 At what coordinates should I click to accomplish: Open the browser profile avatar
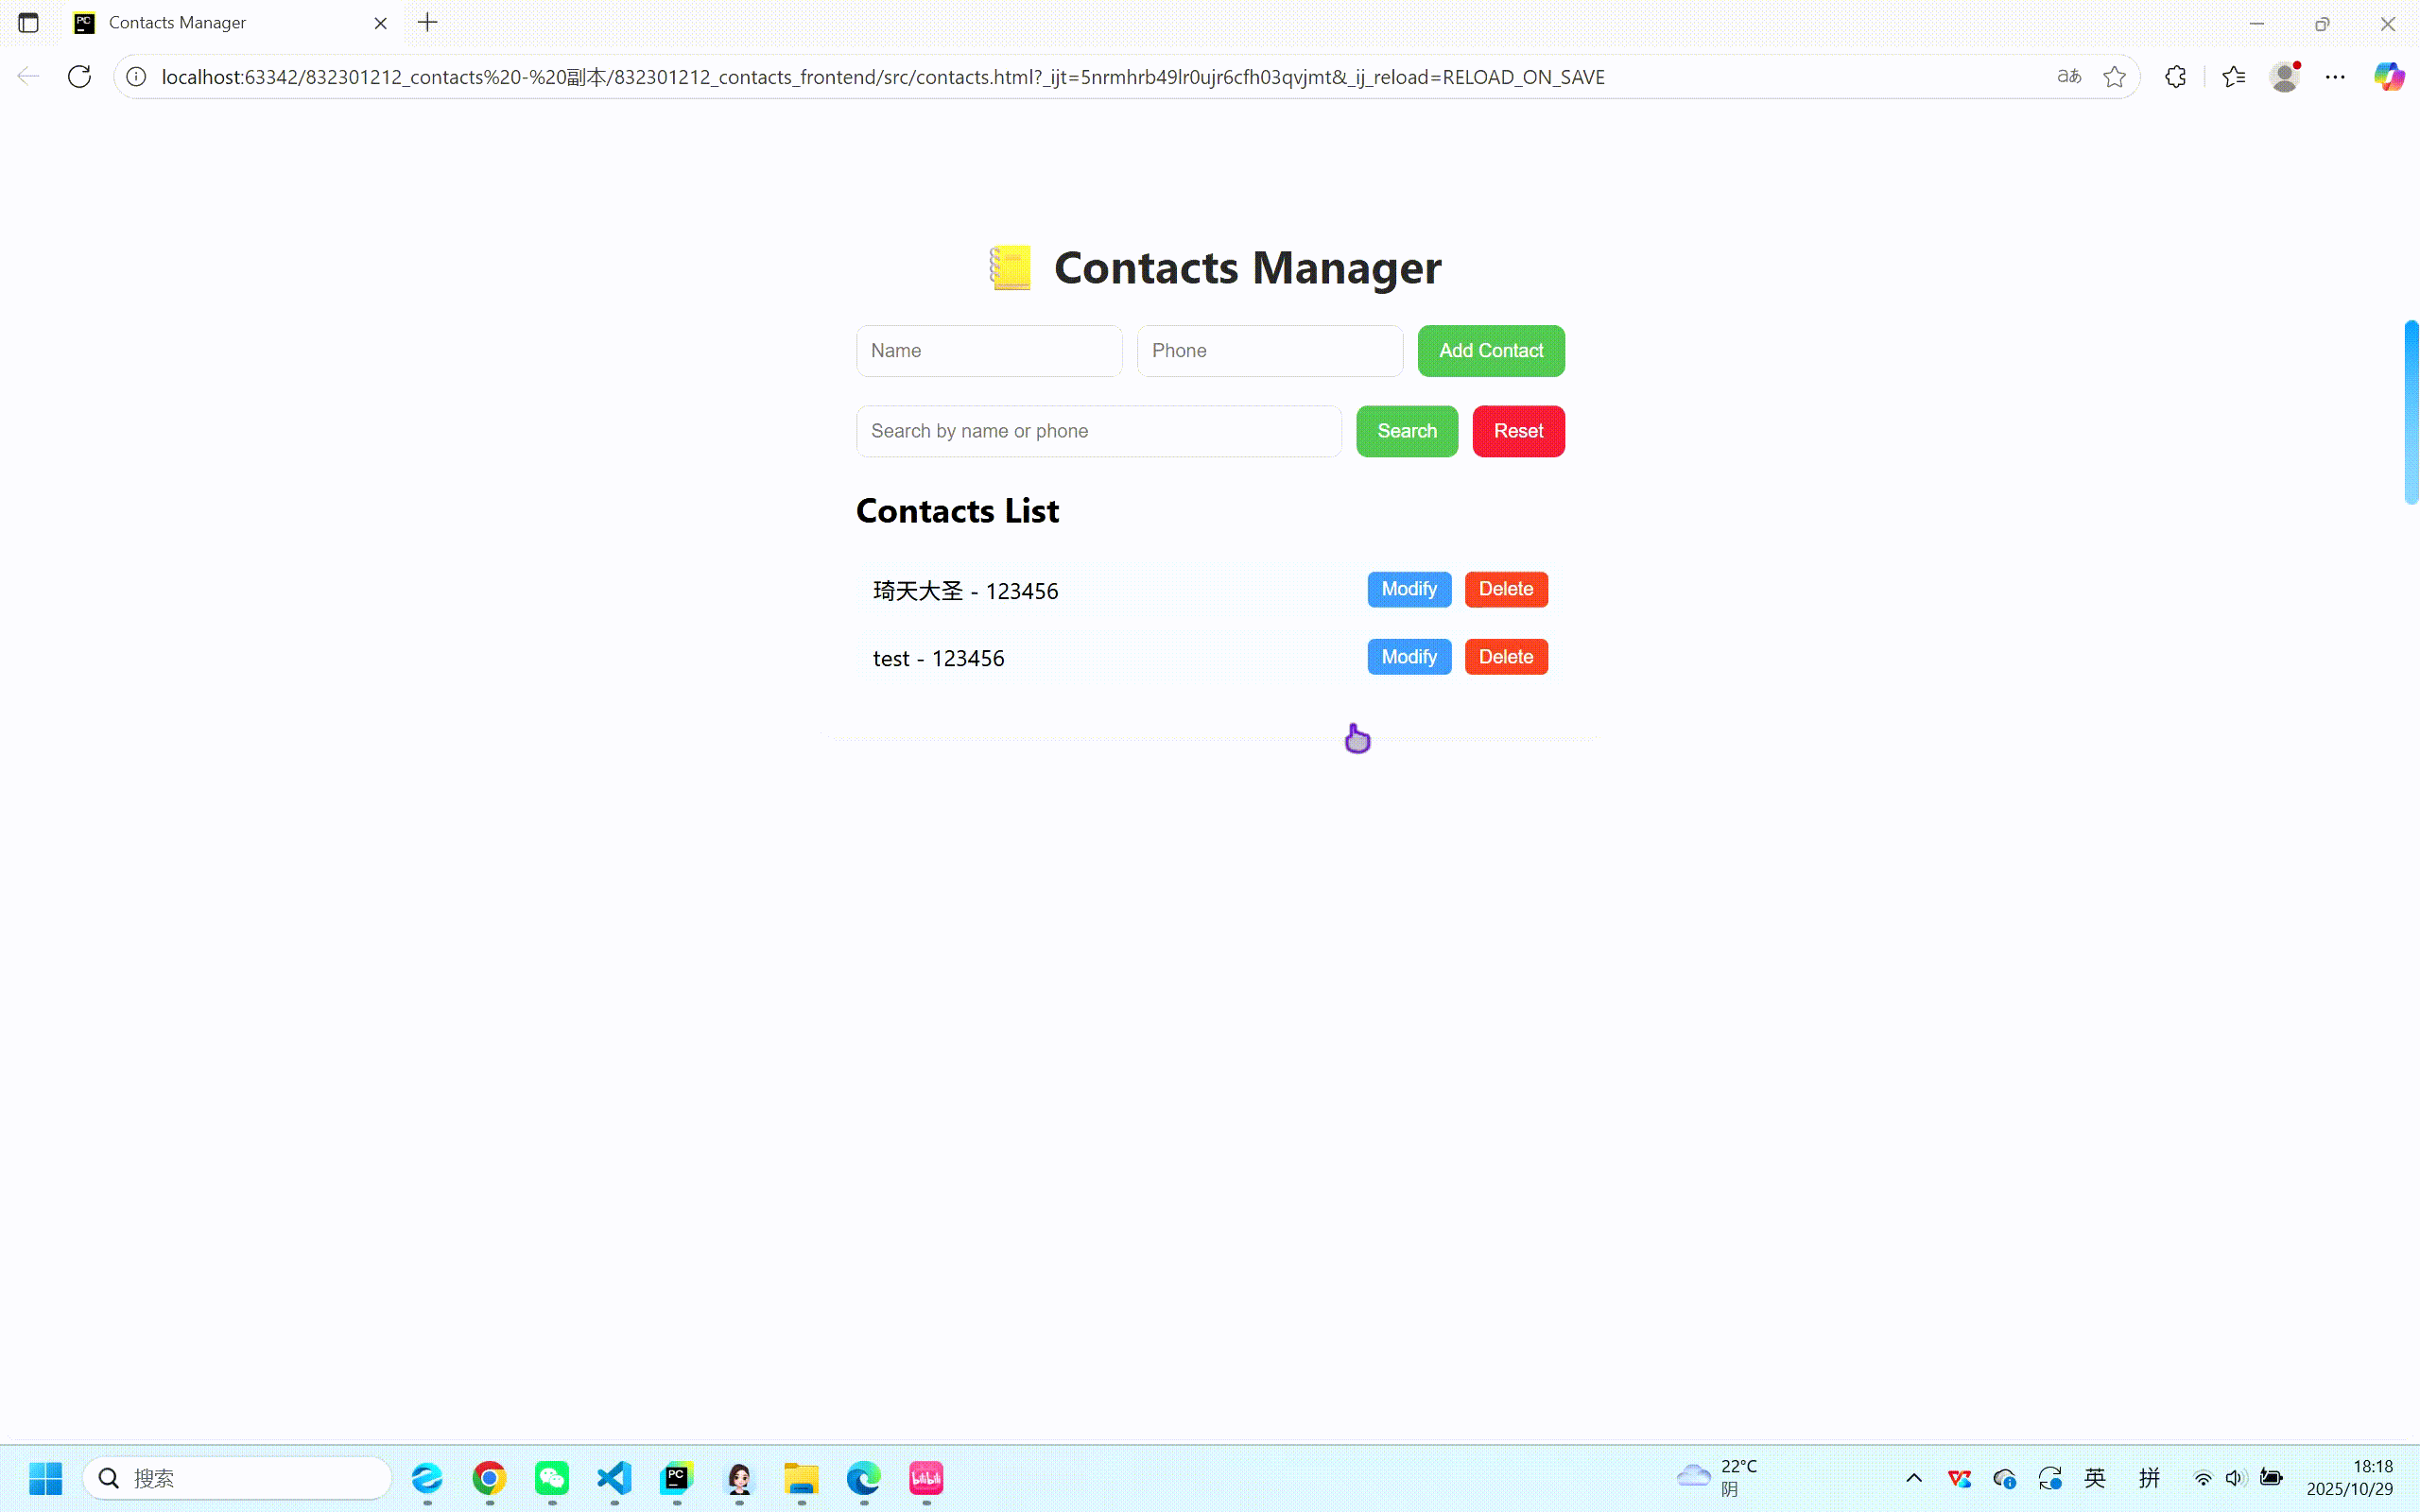[2285, 77]
